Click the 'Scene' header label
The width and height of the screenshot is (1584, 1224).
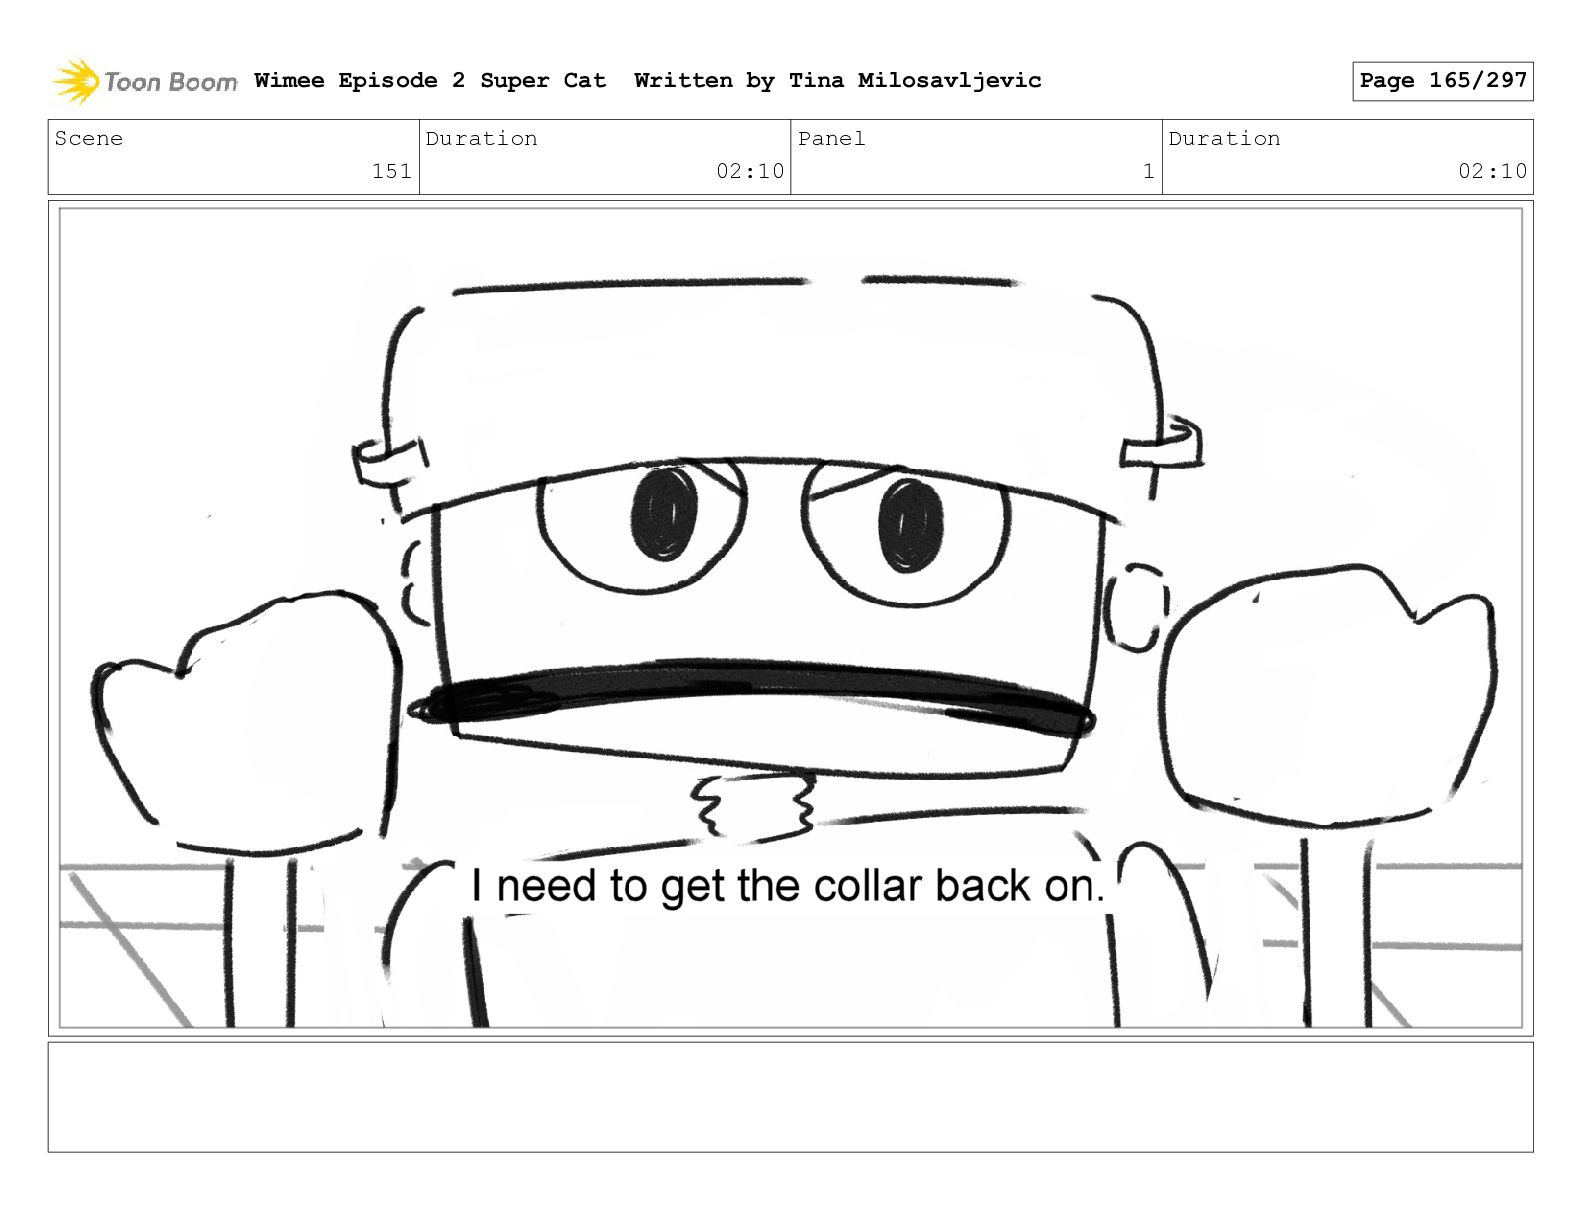click(89, 138)
